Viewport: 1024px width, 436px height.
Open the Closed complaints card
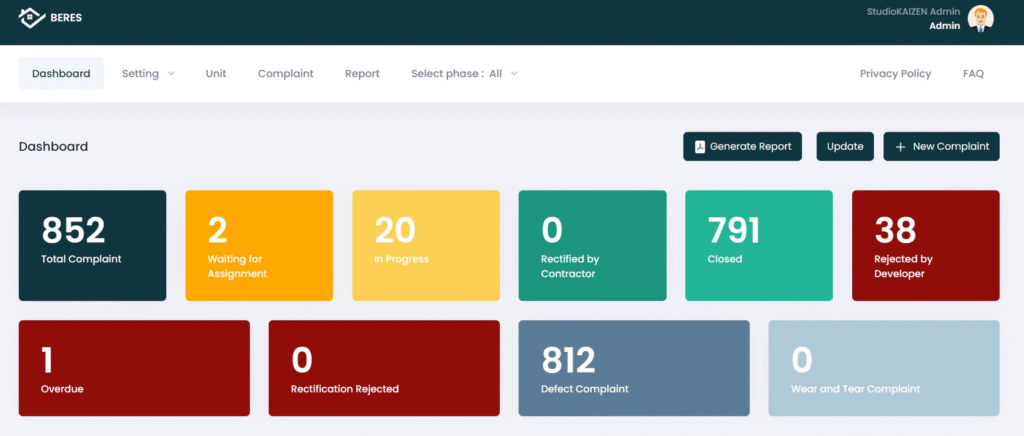(758, 245)
